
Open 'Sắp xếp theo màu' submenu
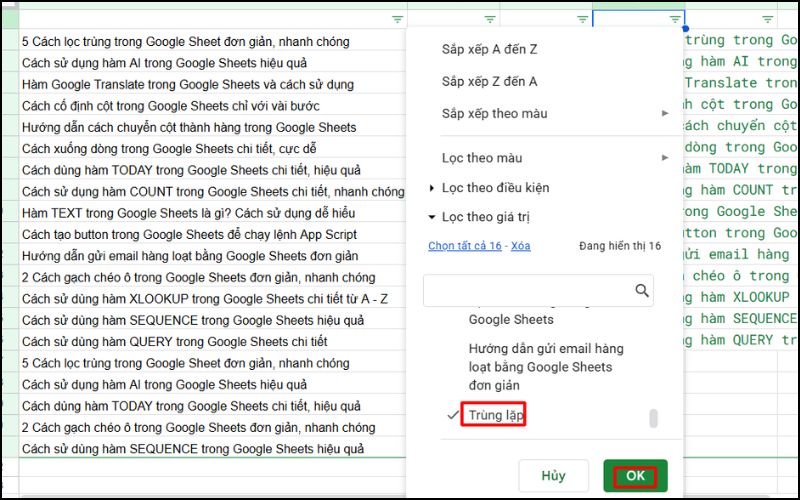point(494,113)
